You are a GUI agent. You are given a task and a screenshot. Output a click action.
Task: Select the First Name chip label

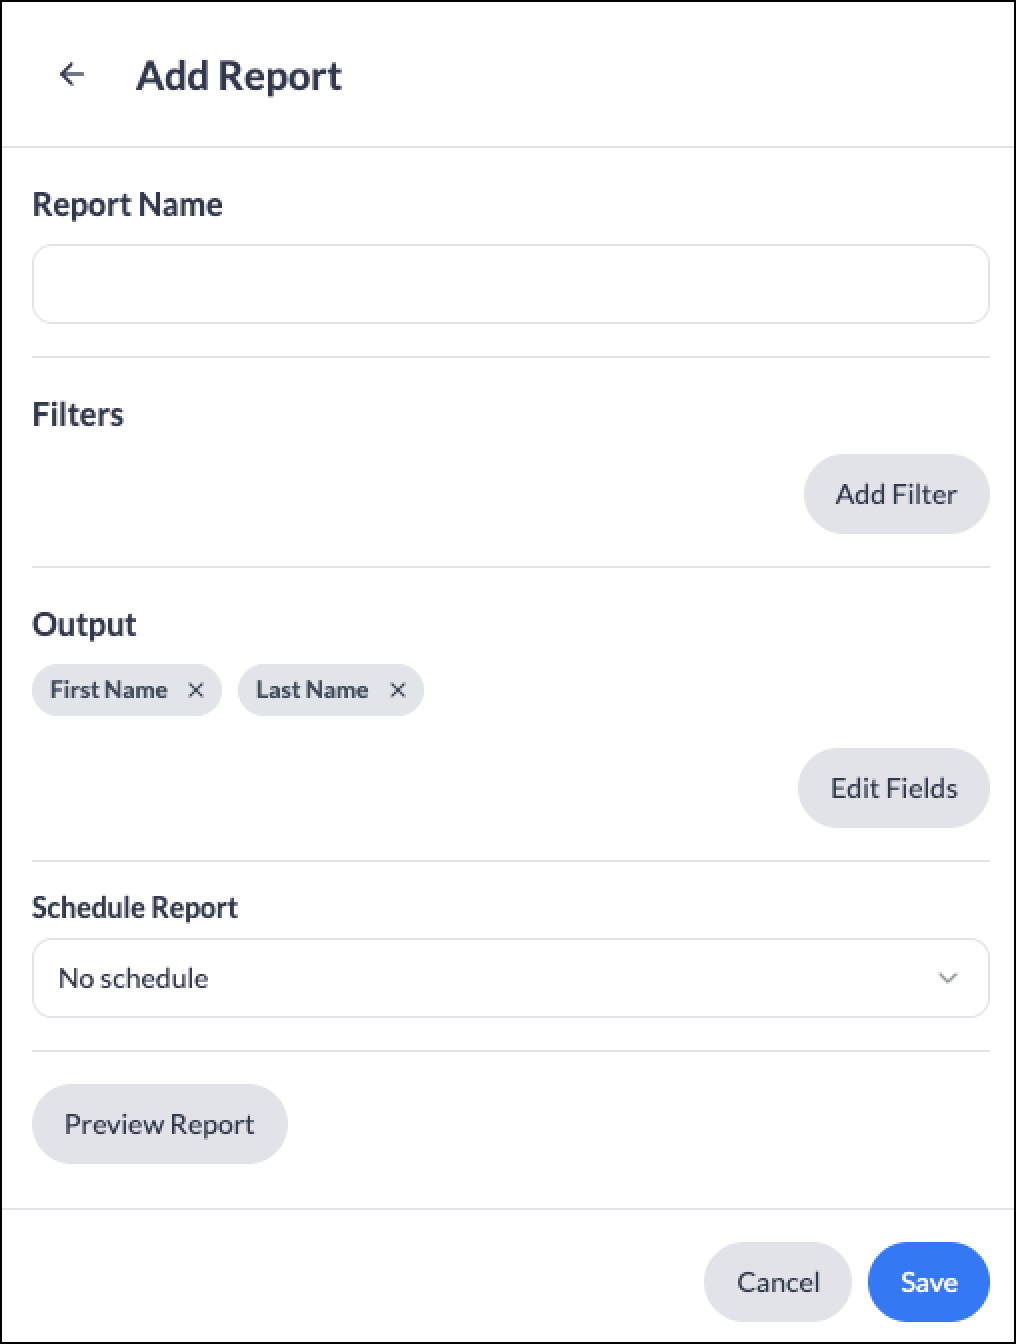tap(109, 690)
